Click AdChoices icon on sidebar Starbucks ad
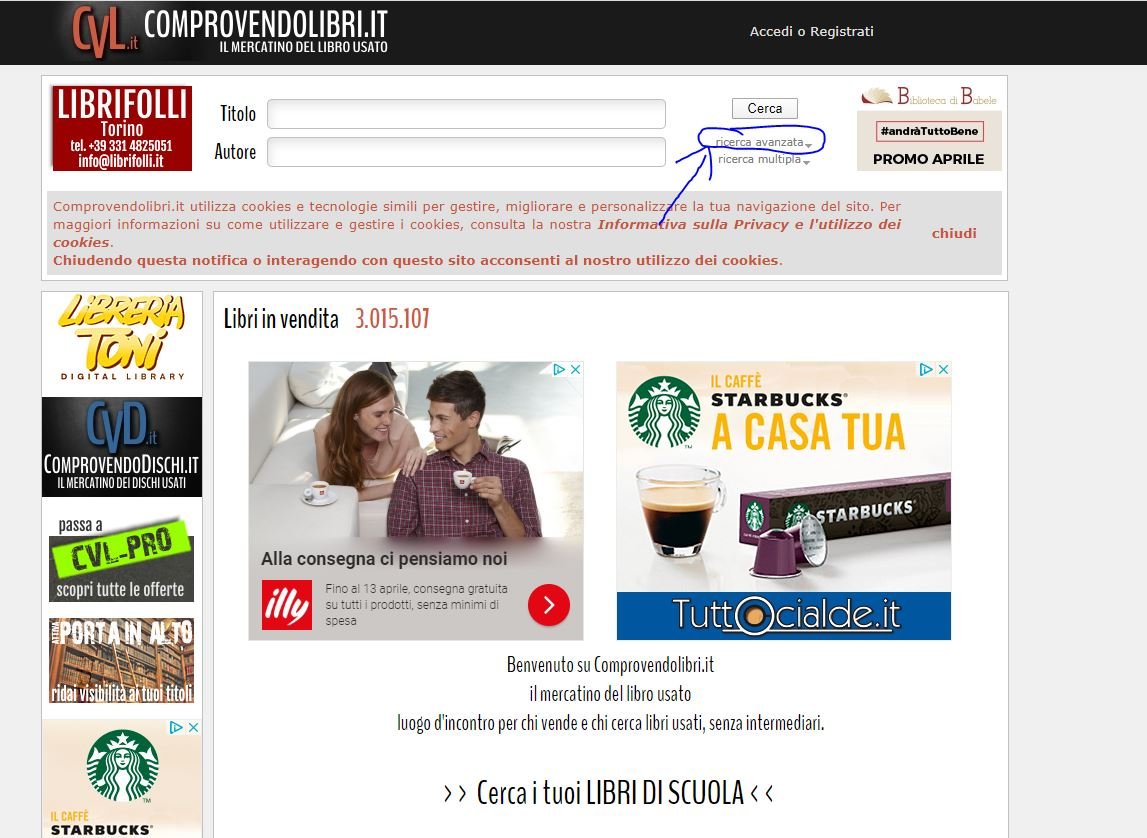The height and width of the screenshot is (838, 1147). (176, 728)
